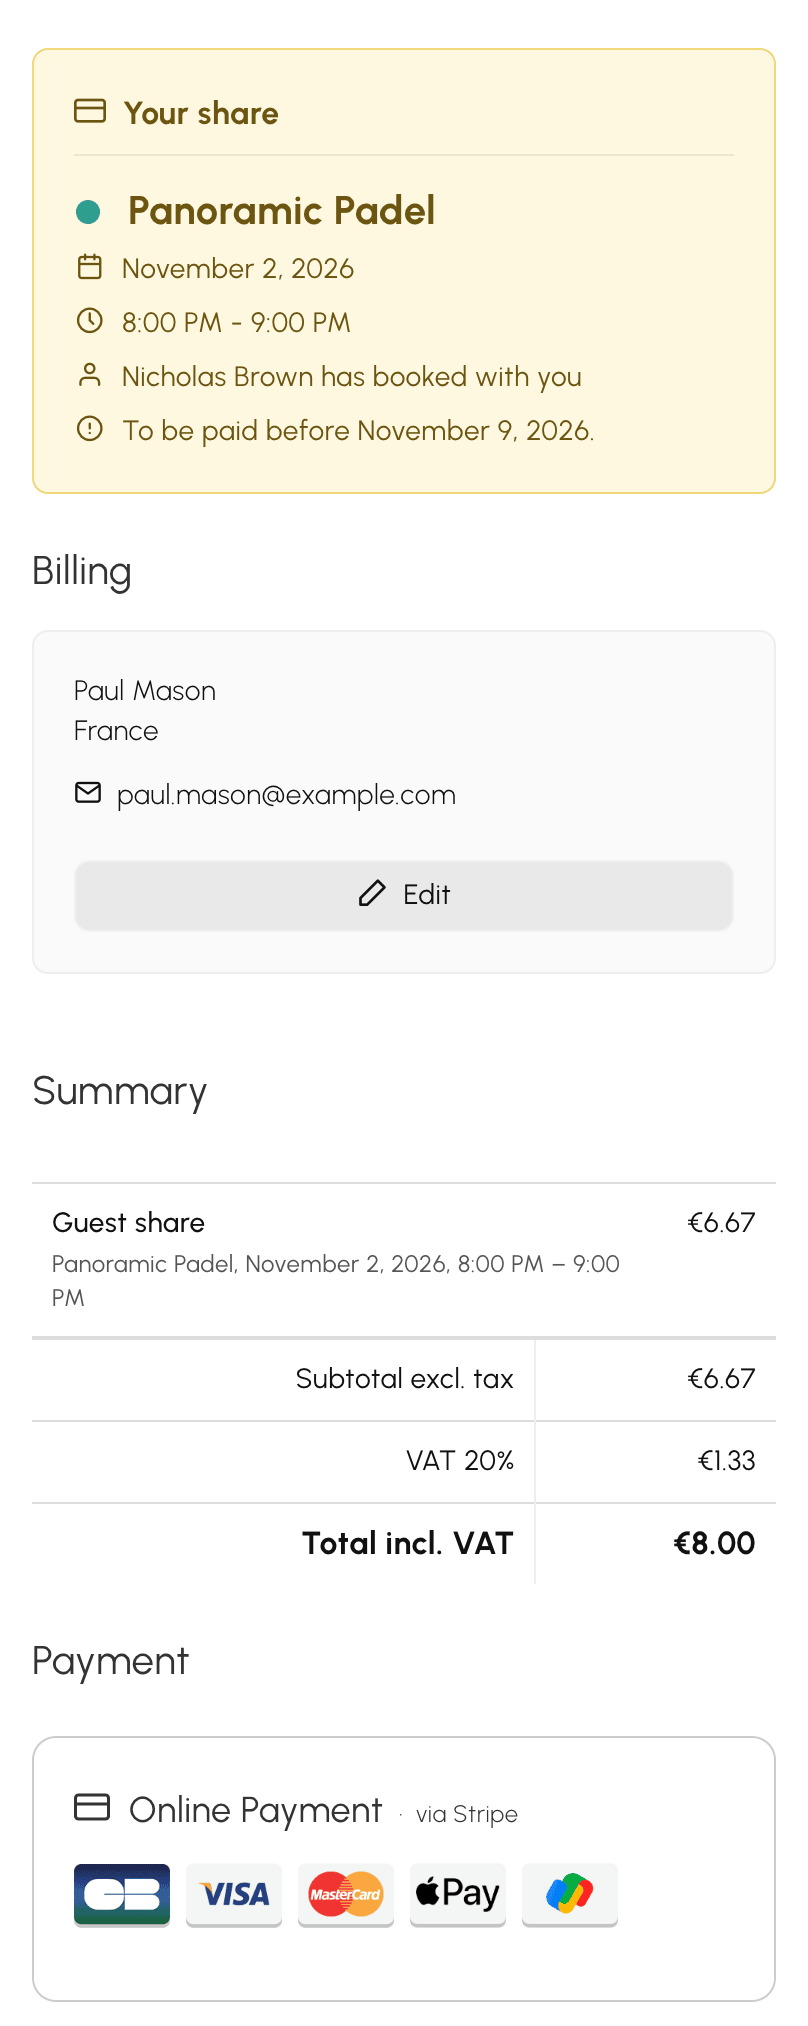Screen dimensions: 808x2026
Task: Select the CB card logo
Action: [122, 1894]
